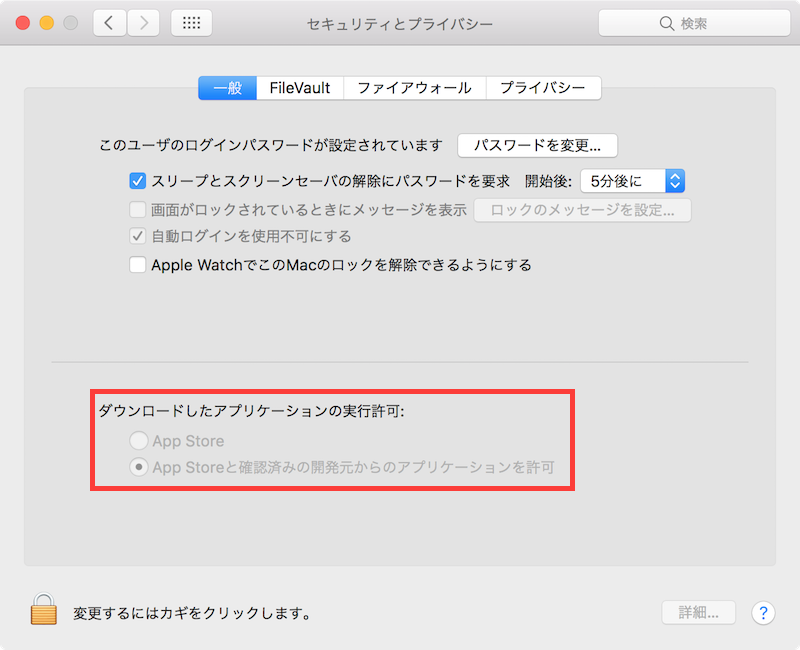The width and height of the screenshot is (800, 650).
Task: Click the ロックのメッセージを設定 button
Action: [582, 210]
